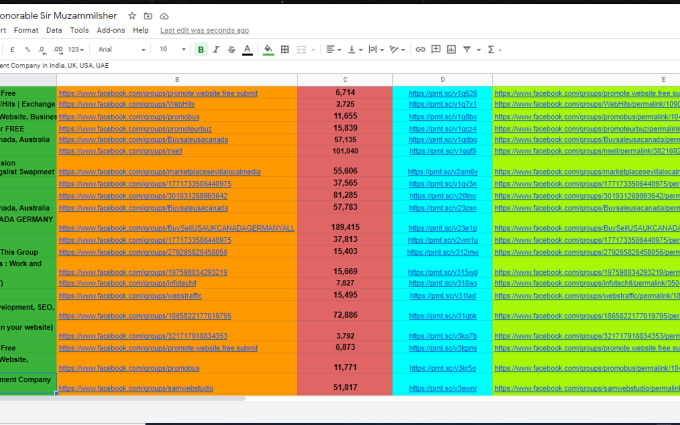The image size is (680, 425).
Task: Open the 'Last edit was seconds ago' link
Action: coord(204,30)
